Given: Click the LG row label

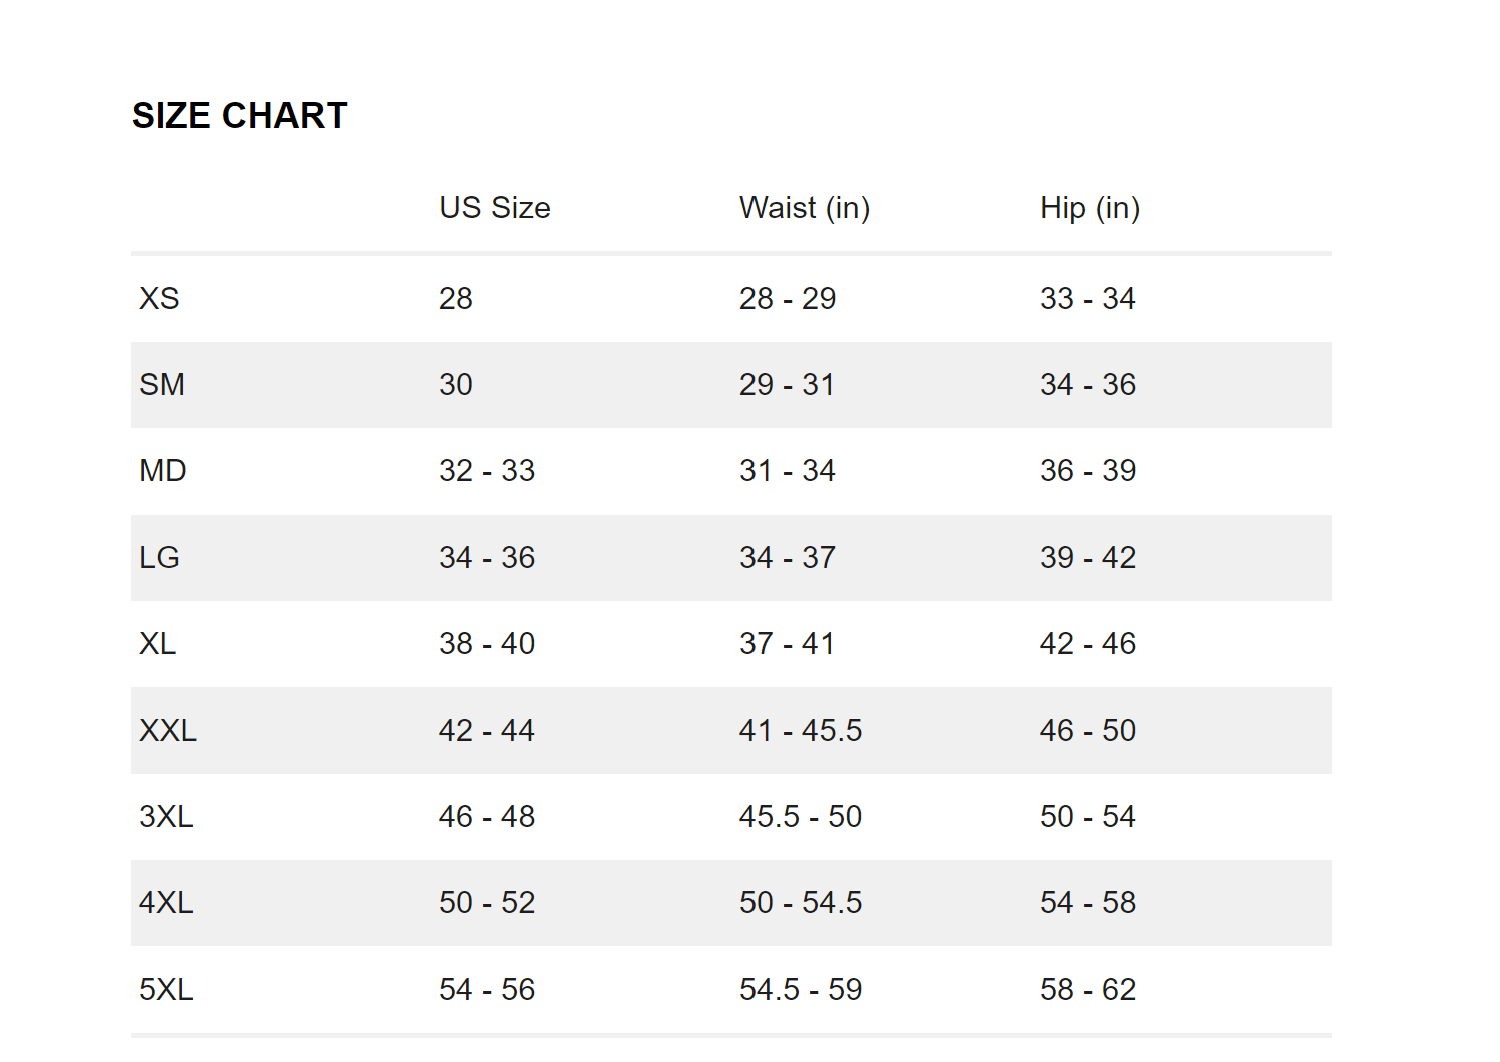Looking at the screenshot, I should pos(159,557).
